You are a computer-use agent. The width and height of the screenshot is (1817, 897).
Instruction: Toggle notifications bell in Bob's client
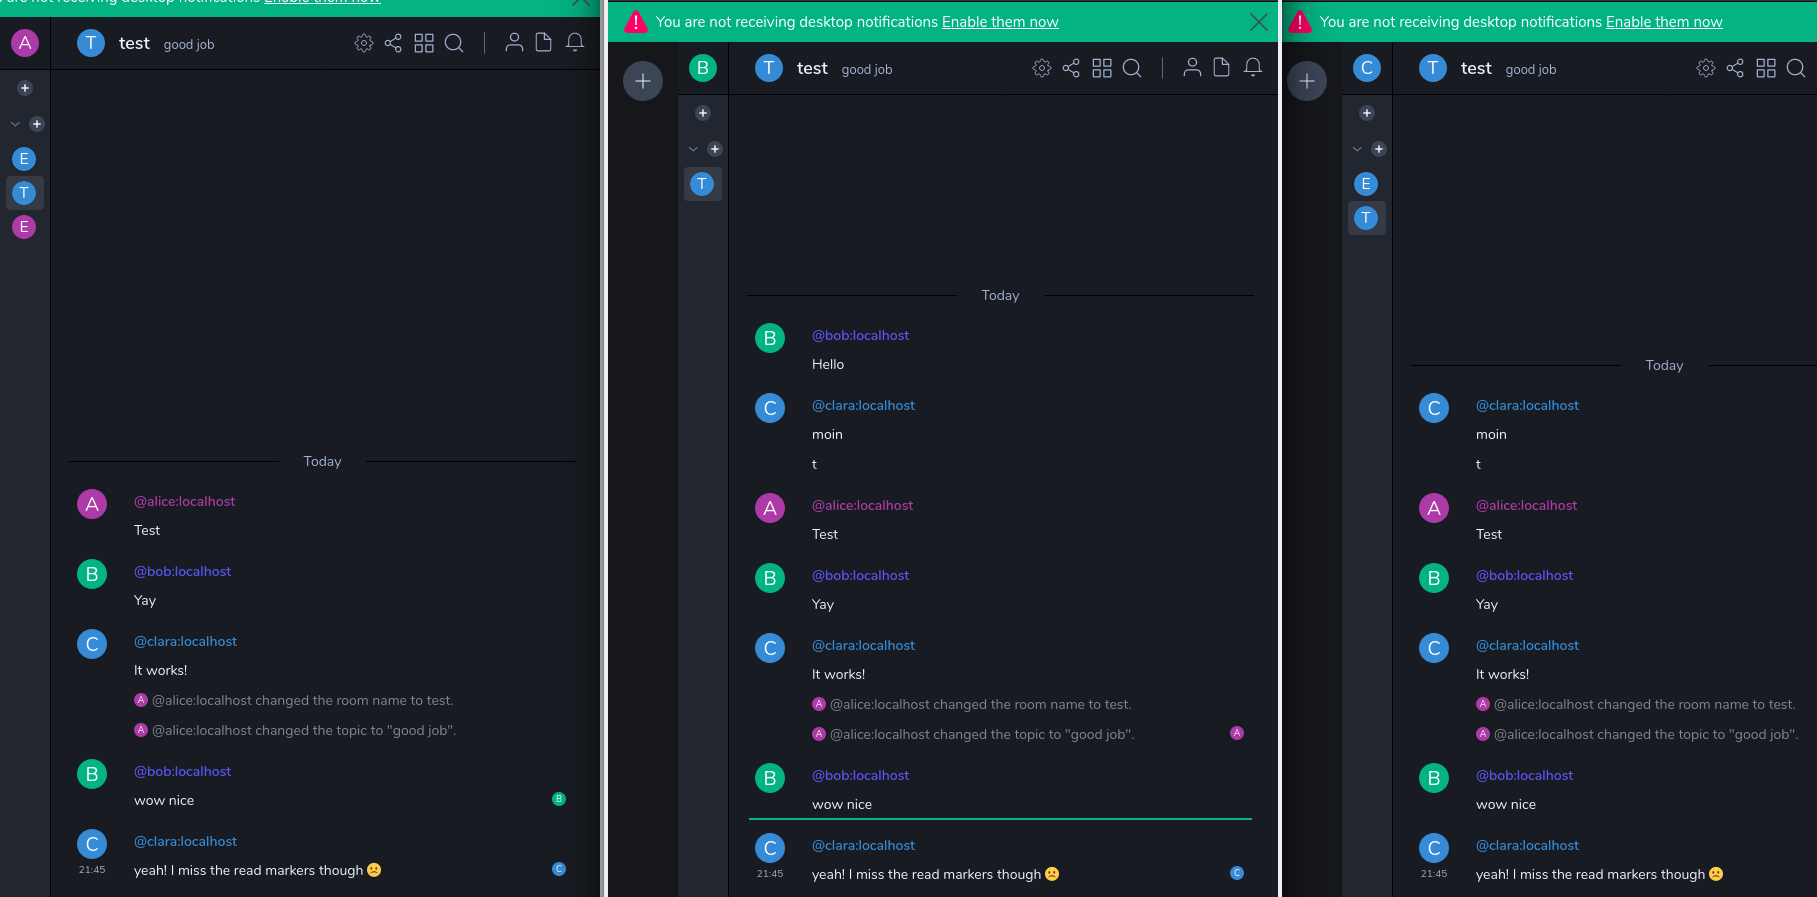pyautogui.click(x=1253, y=68)
